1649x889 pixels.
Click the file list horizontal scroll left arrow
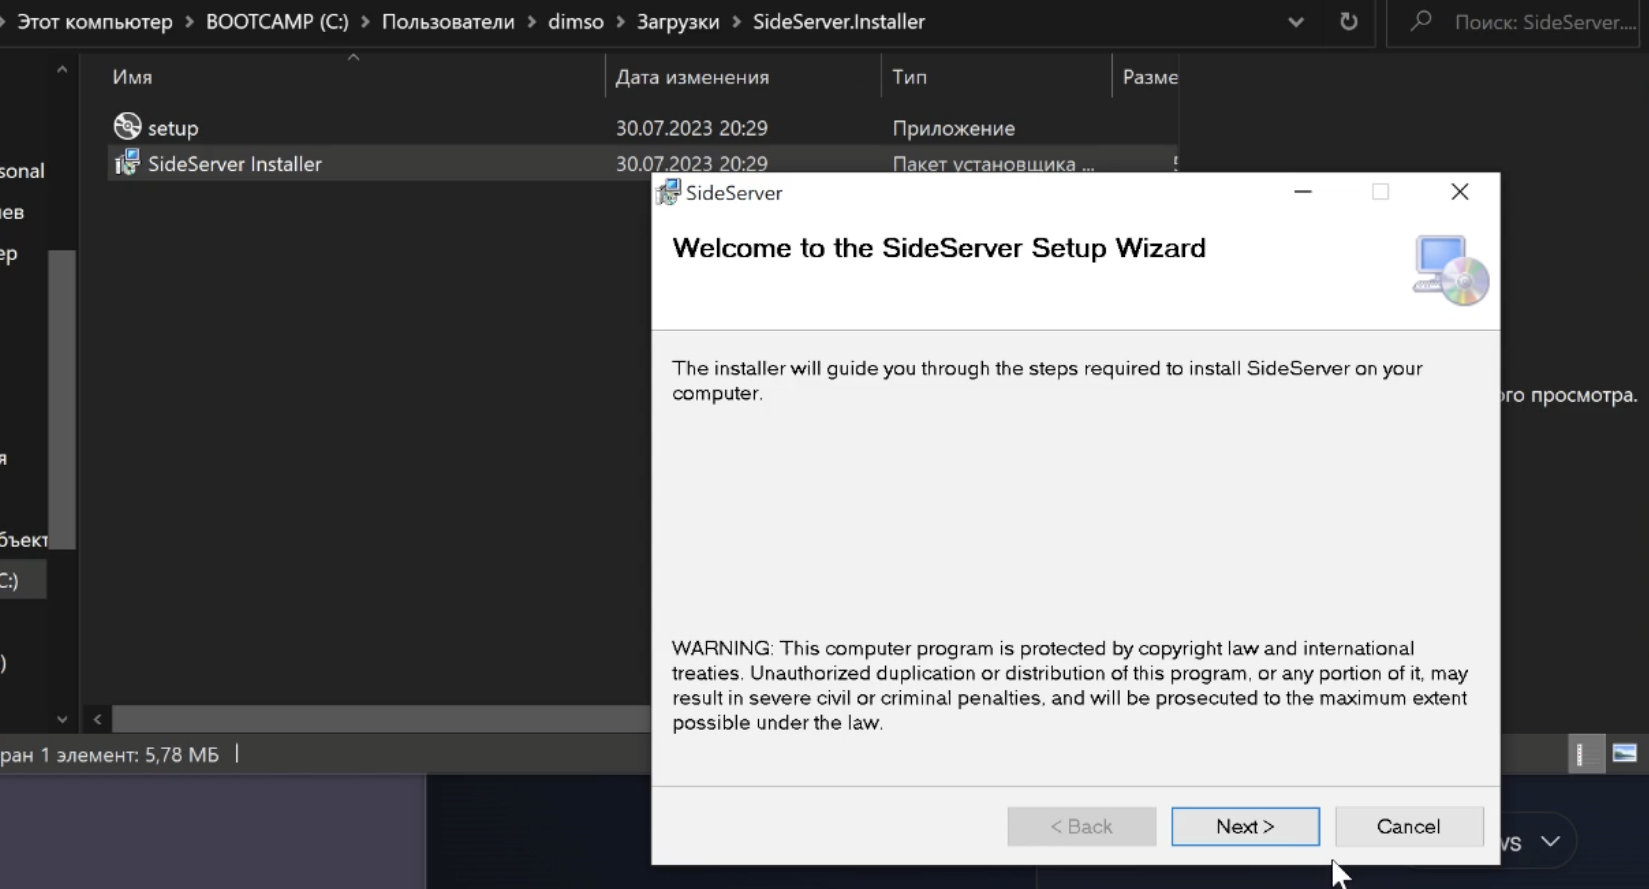97,719
